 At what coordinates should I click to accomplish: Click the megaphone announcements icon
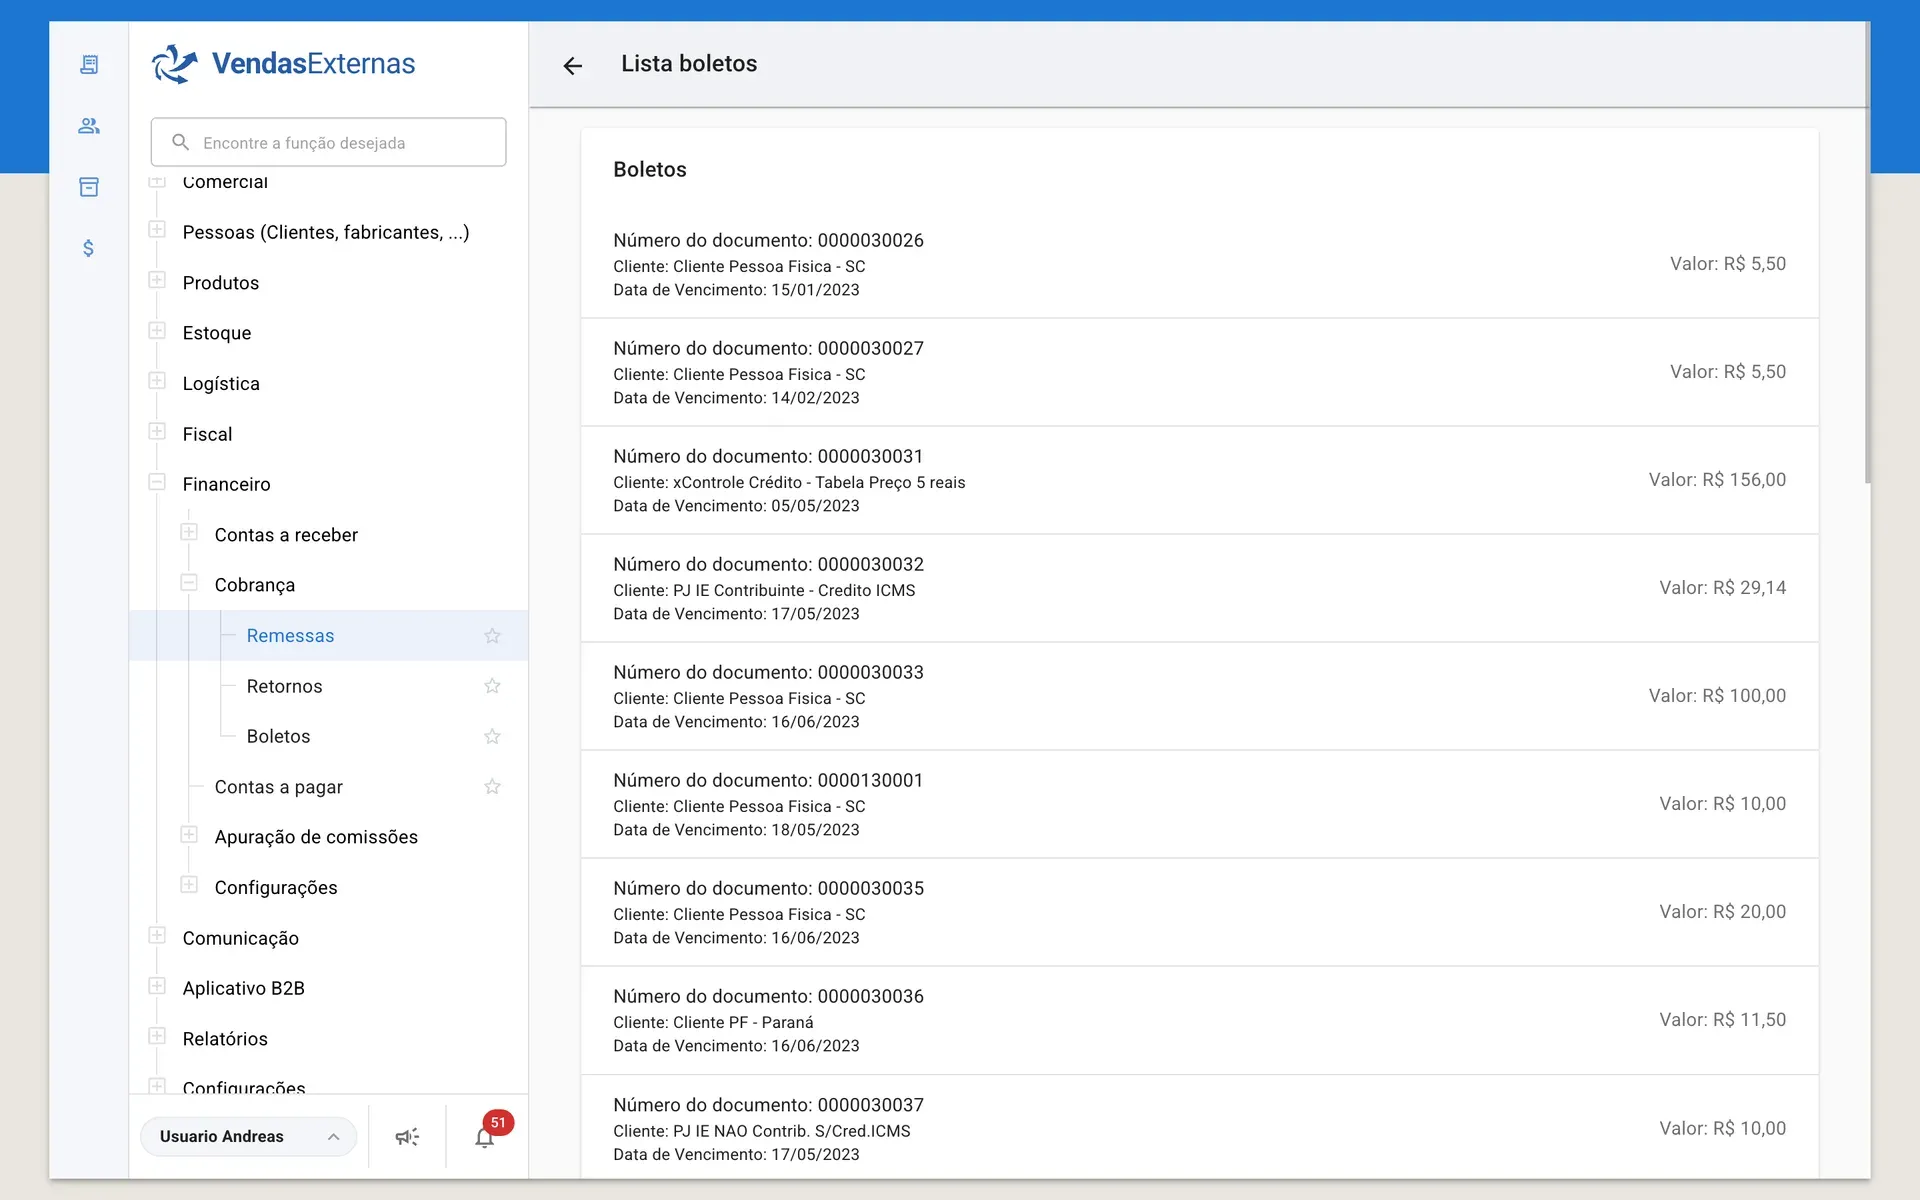[407, 1136]
